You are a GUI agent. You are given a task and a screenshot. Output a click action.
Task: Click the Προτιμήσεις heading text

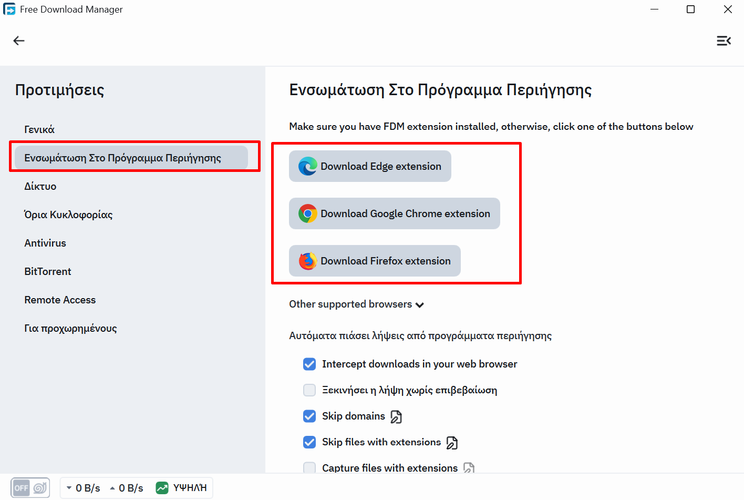pos(60,90)
